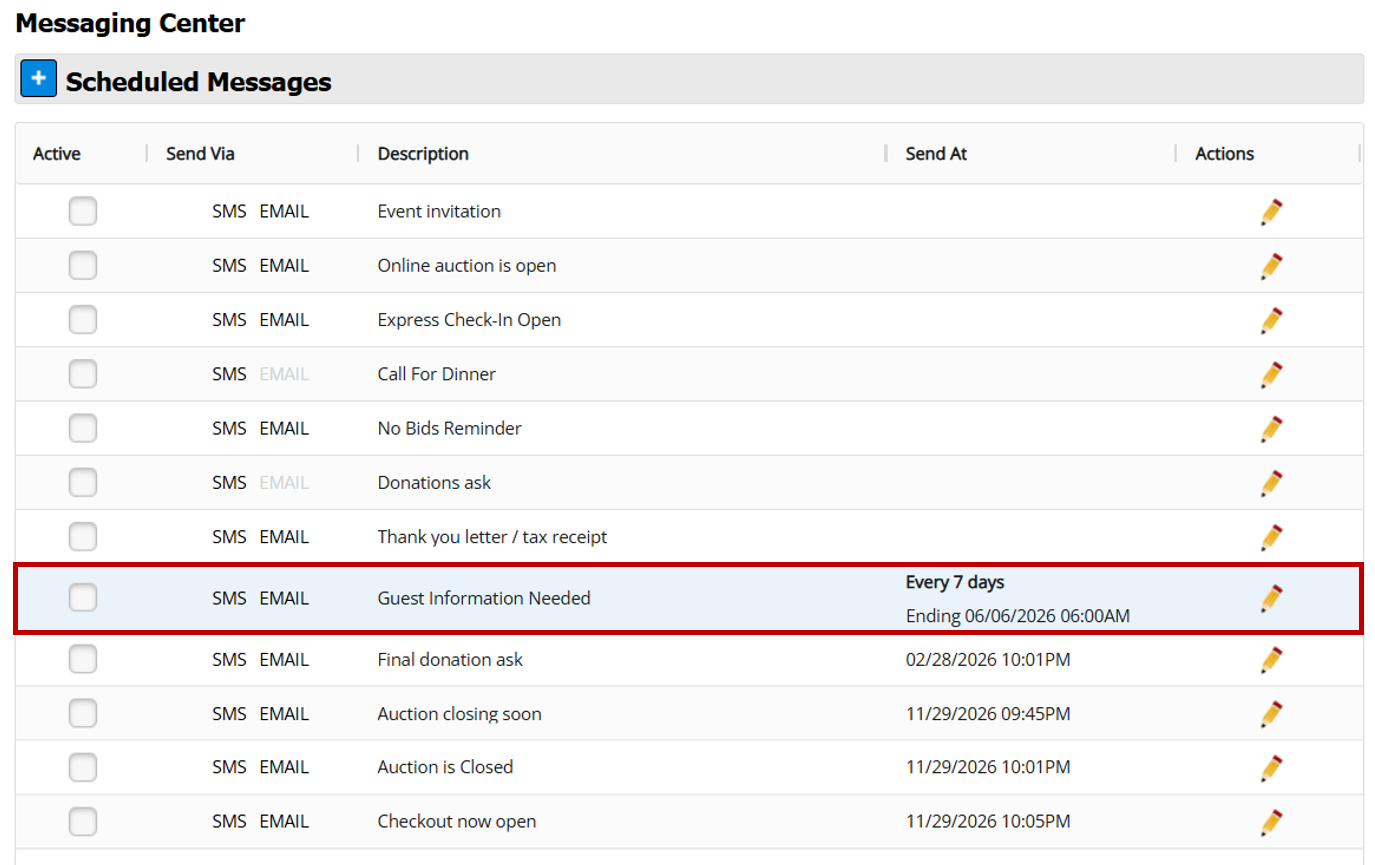Click the Active column header

tap(57, 154)
